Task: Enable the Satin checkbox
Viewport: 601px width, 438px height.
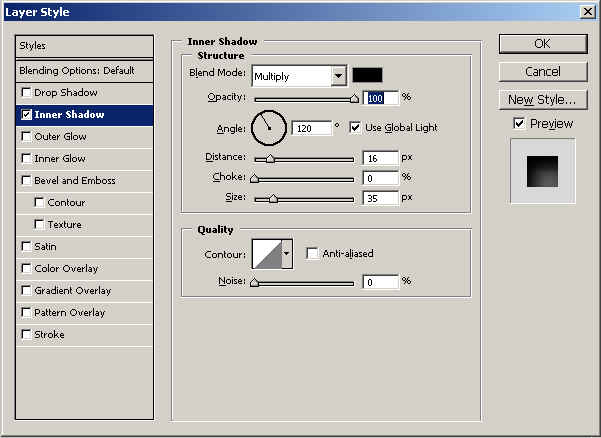Action: pos(26,246)
